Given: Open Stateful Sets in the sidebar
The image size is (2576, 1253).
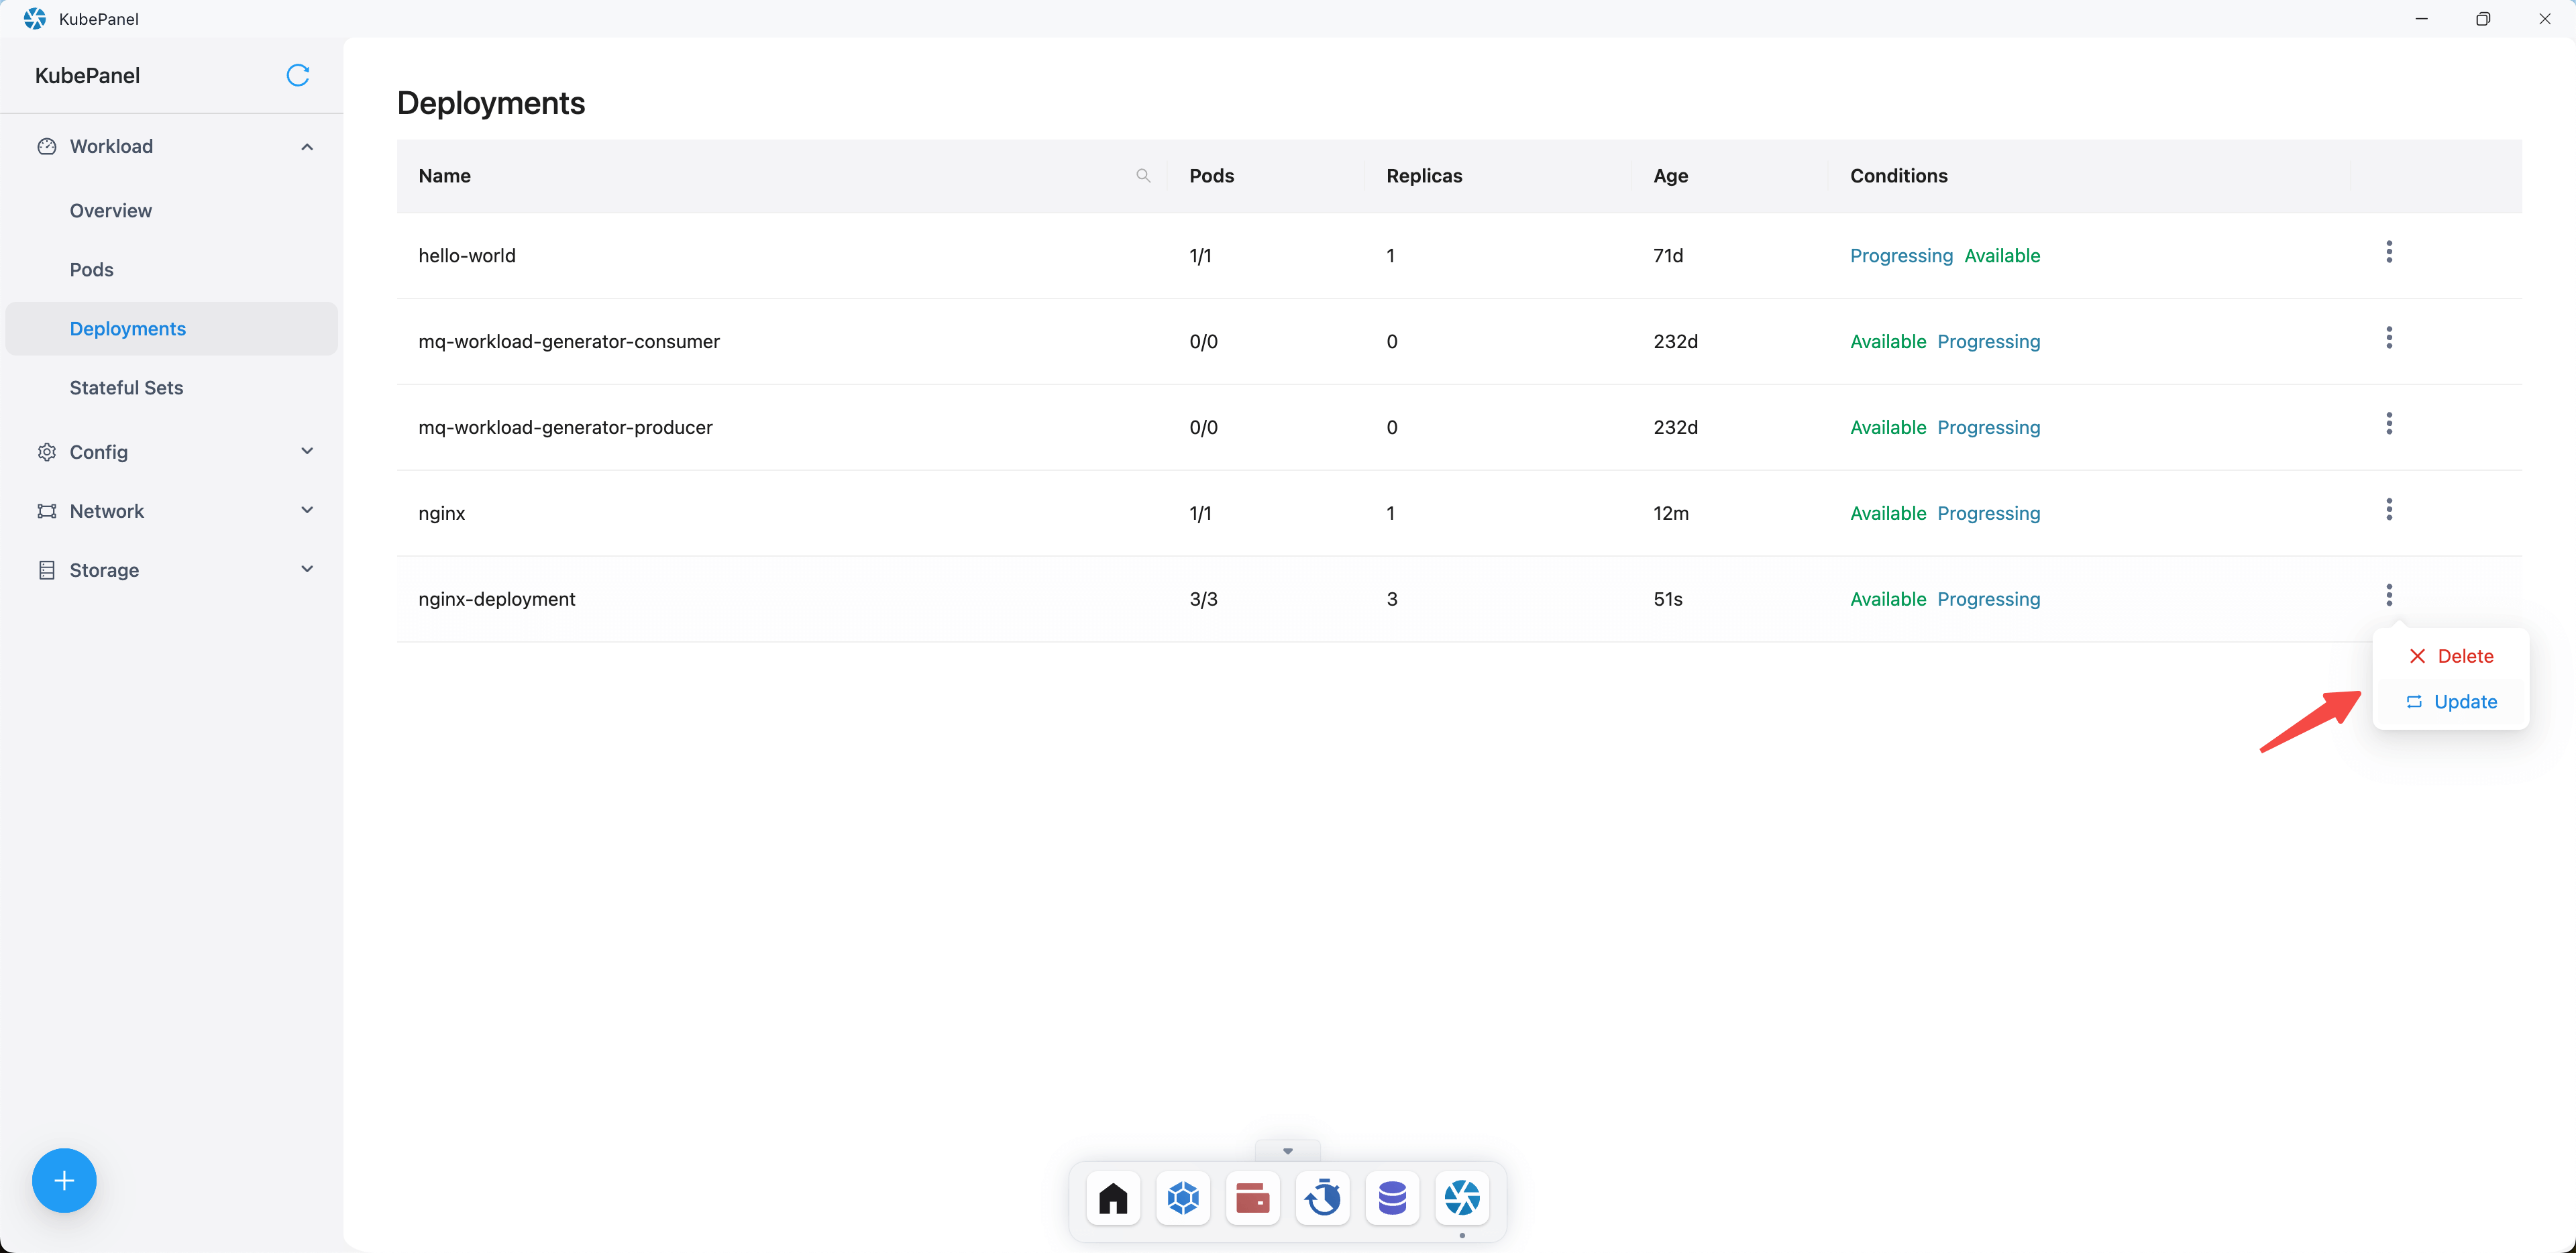Looking at the screenshot, I should [x=127, y=388].
